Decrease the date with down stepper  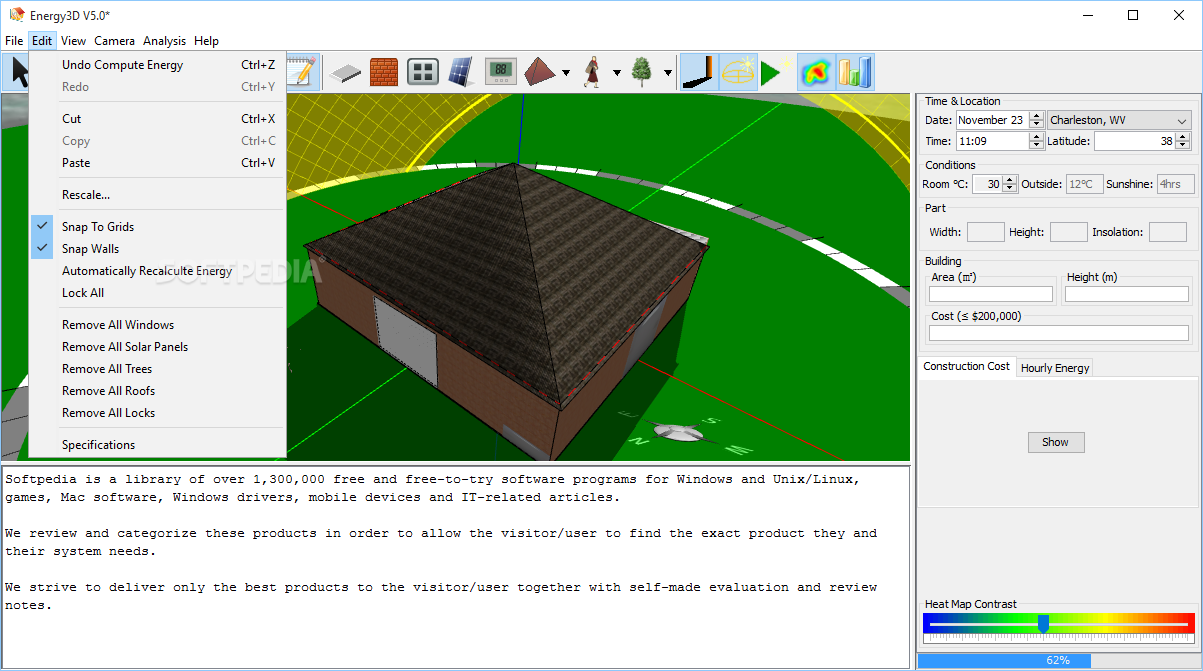[x=1036, y=125]
